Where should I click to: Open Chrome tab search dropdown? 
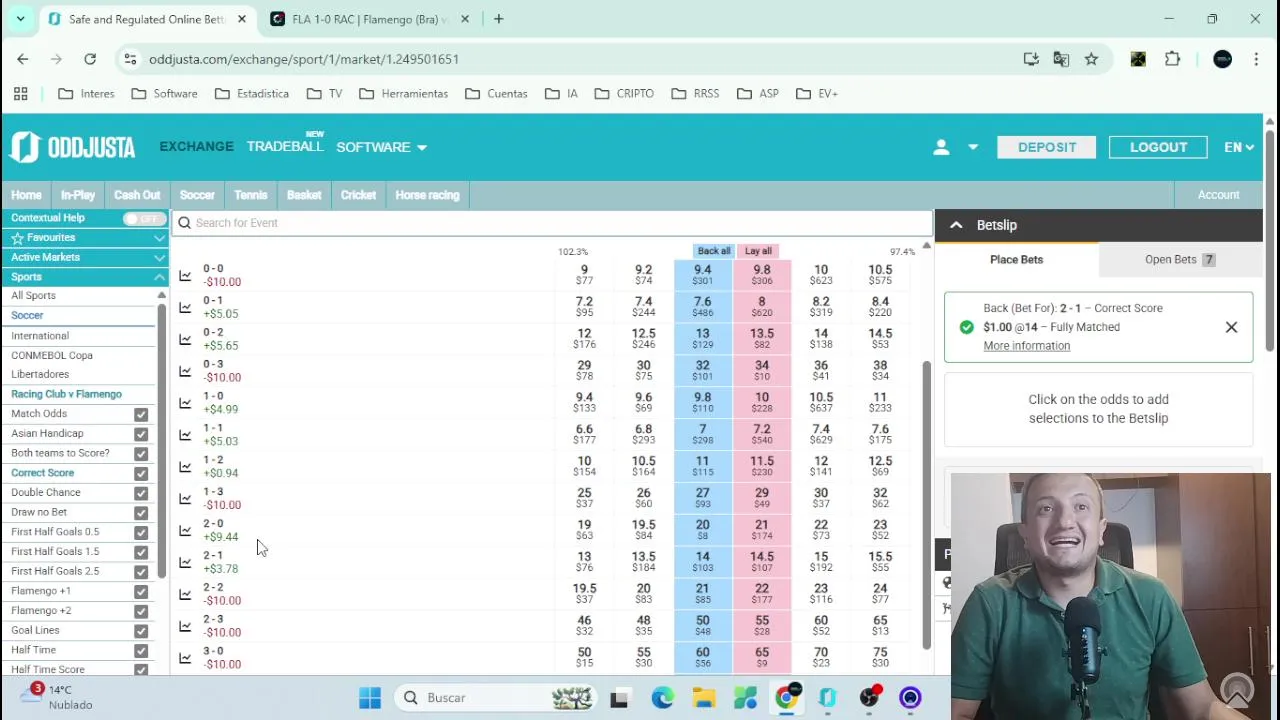click(x=20, y=19)
